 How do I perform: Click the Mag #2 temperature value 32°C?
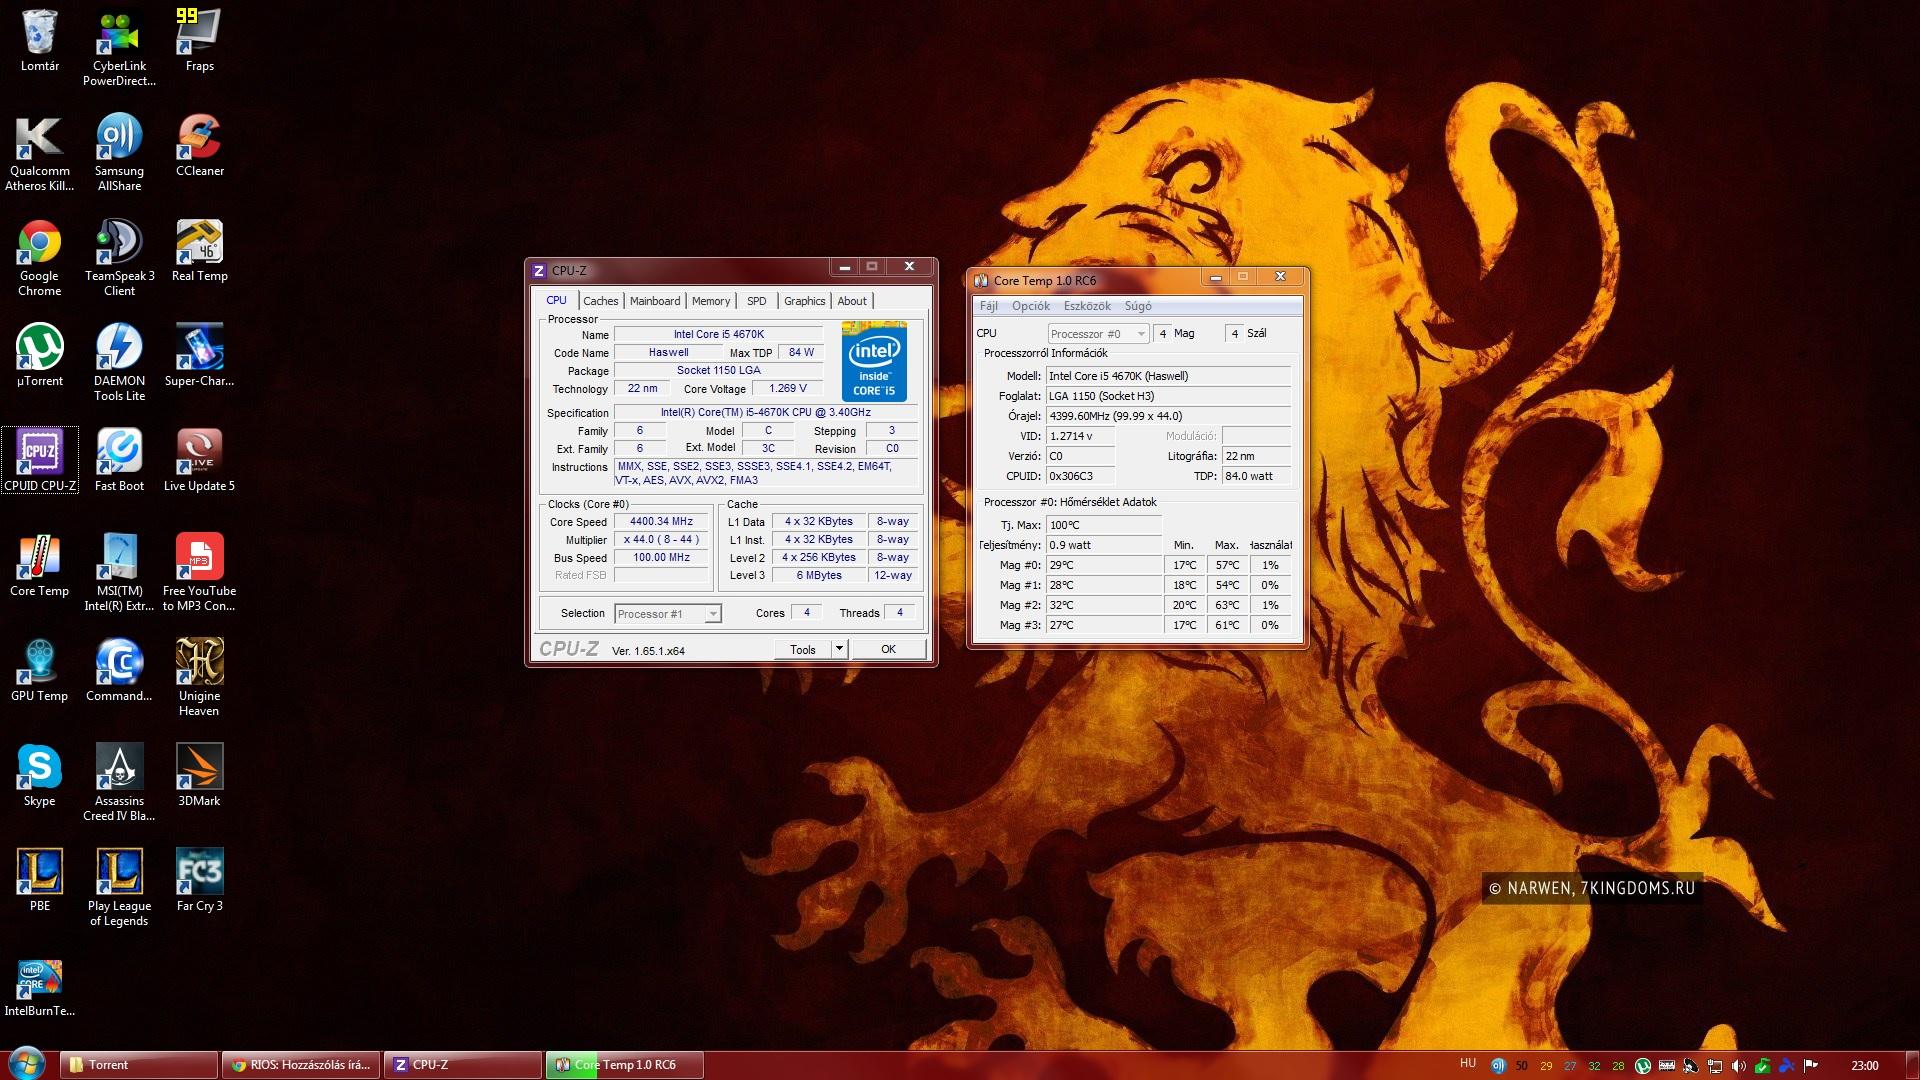tap(1104, 605)
